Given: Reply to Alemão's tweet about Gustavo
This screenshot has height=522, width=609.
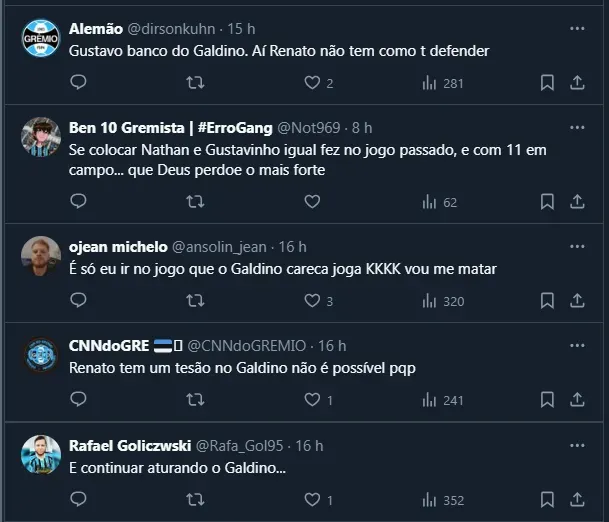Looking at the screenshot, I should click(x=78, y=83).
